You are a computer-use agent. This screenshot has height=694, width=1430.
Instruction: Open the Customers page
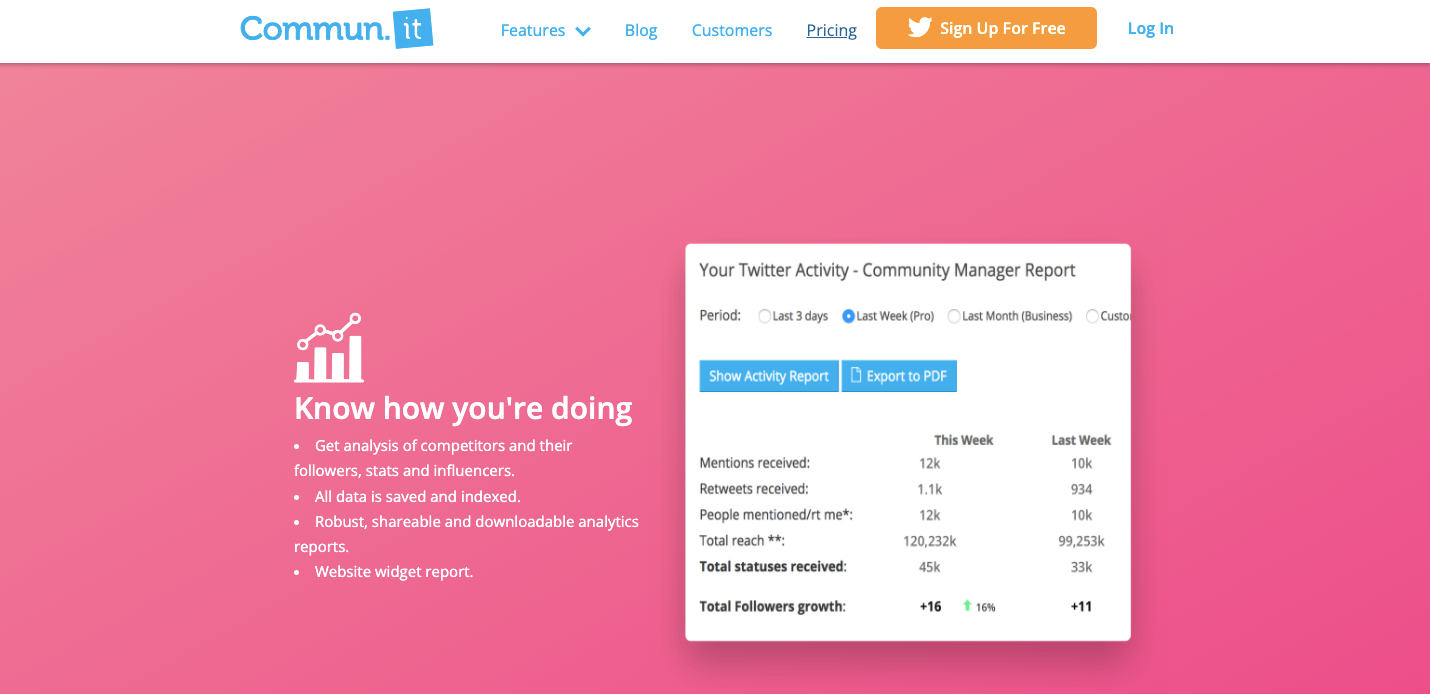(732, 30)
